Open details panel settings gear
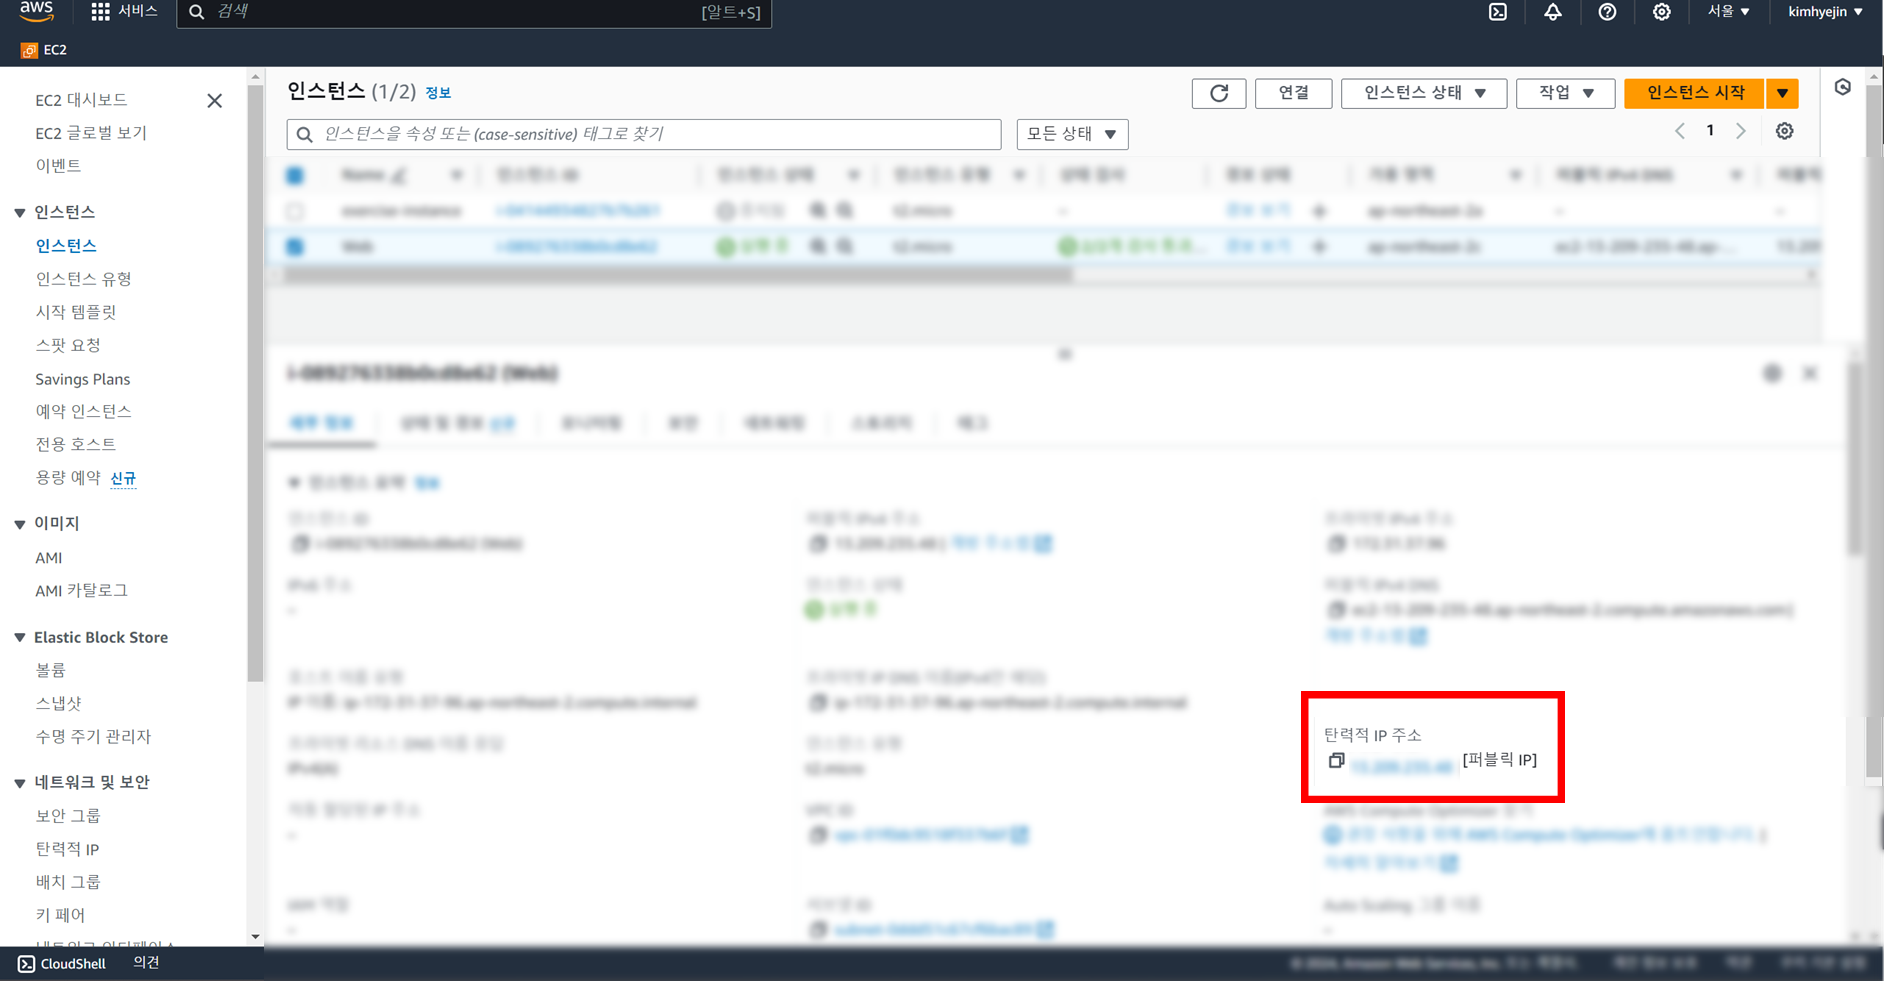This screenshot has width=1884, height=981. (1772, 373)
